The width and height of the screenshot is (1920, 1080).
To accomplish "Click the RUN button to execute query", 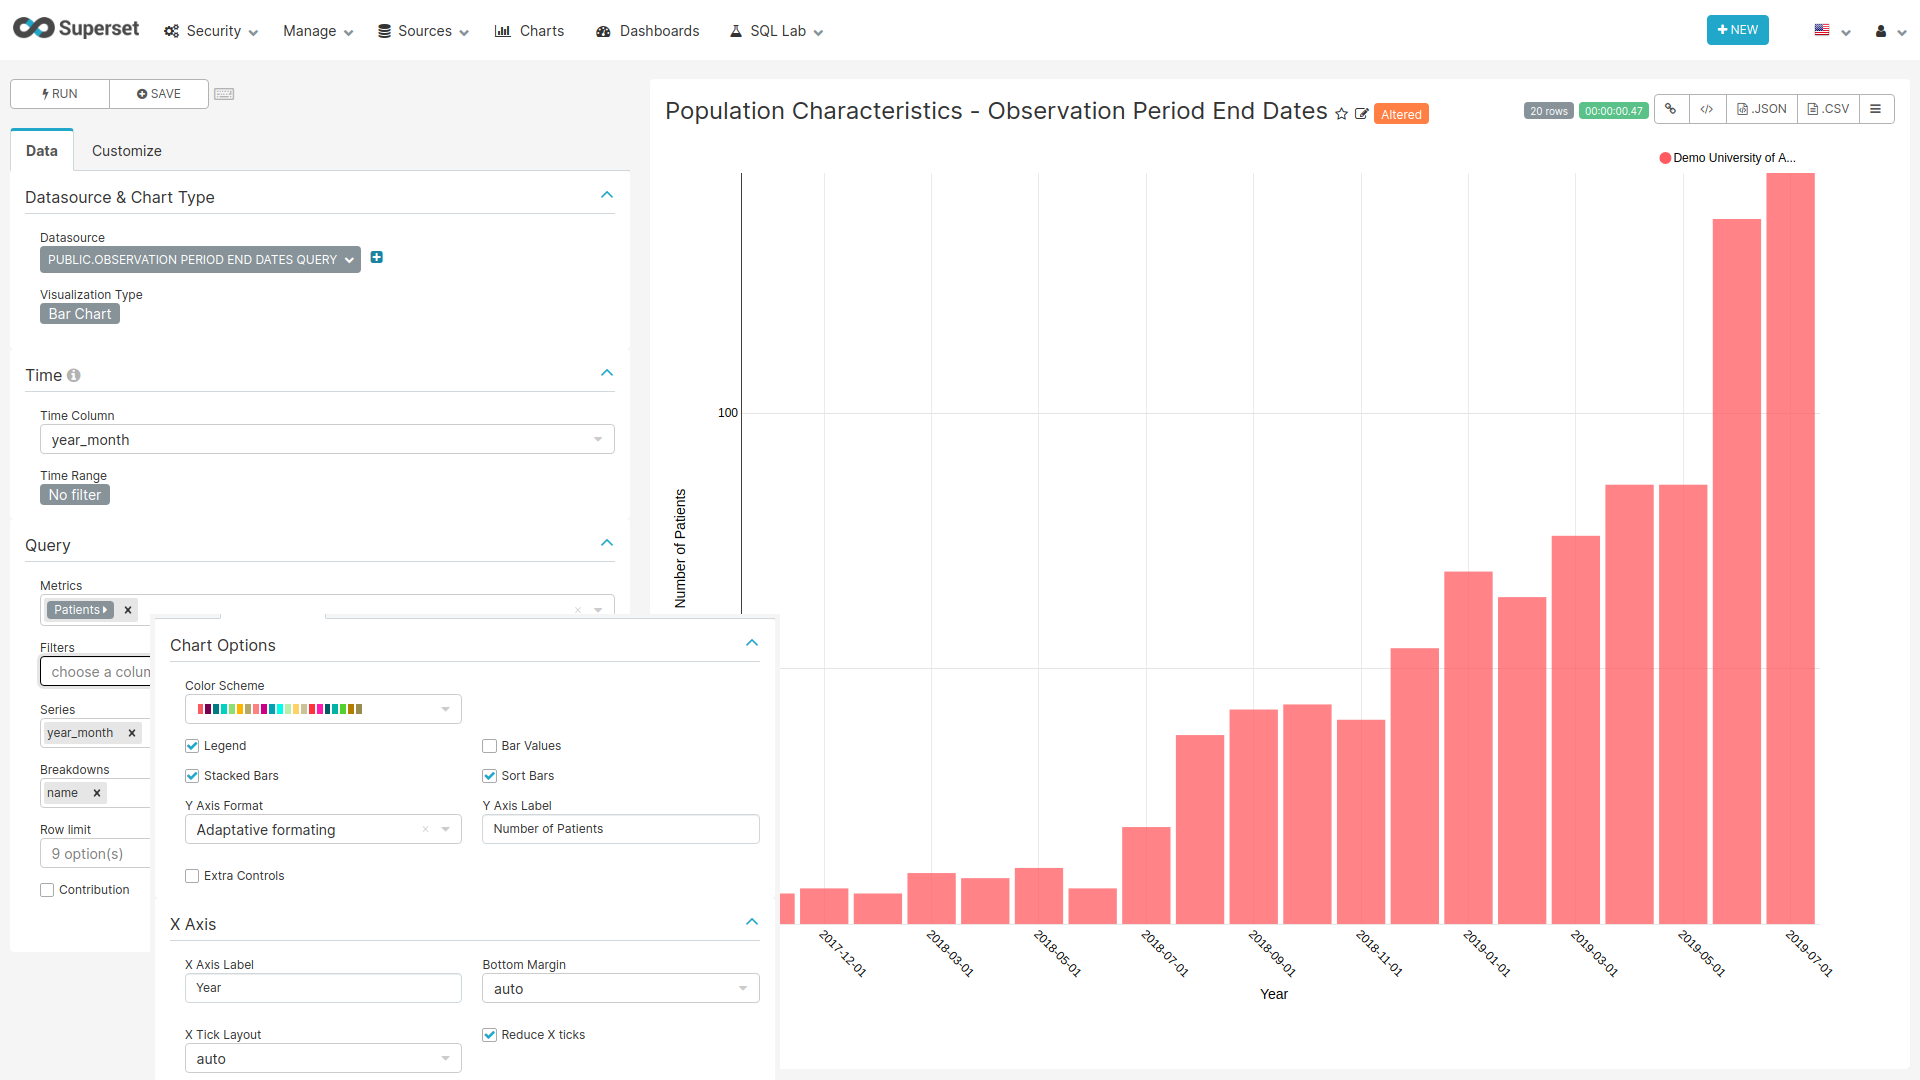I will 58,92.
